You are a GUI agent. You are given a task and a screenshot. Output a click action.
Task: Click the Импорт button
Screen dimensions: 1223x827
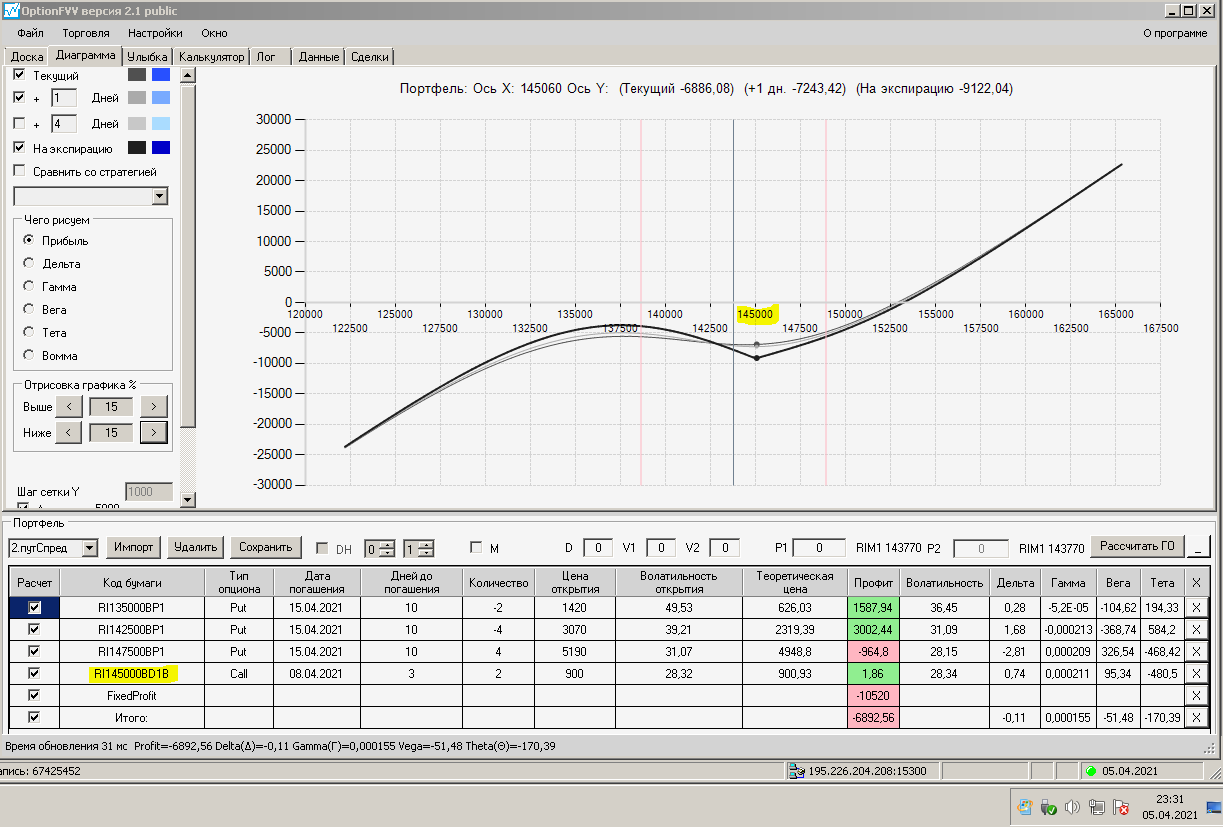[134, 547]
